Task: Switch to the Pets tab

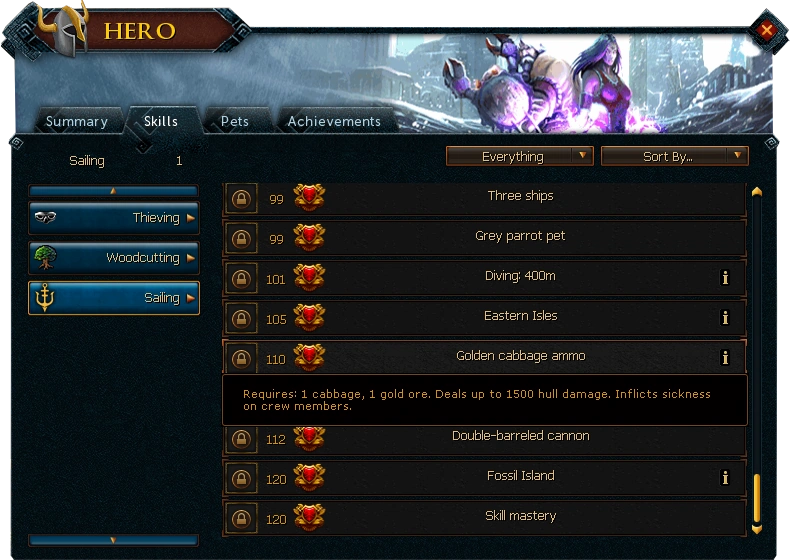Action: [235, 121]
